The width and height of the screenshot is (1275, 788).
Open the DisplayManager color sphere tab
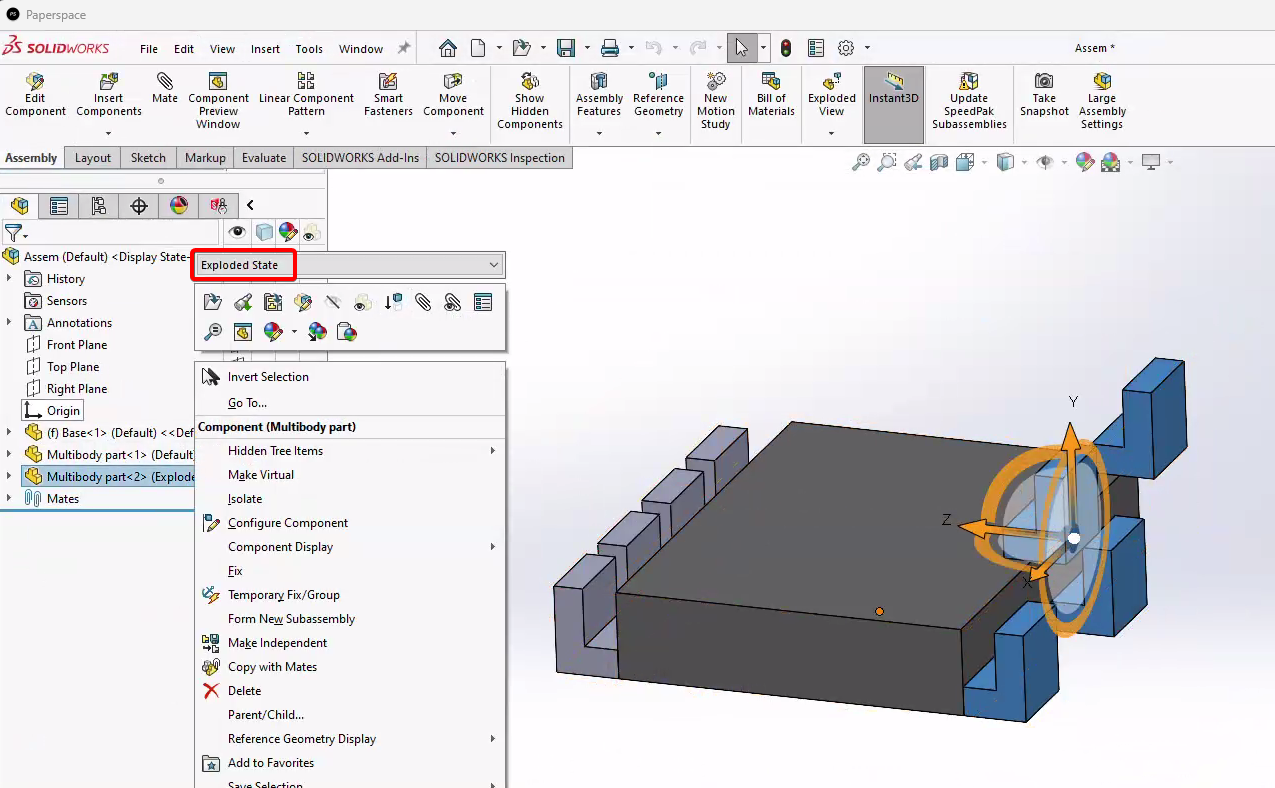click(x=179, y=206)
